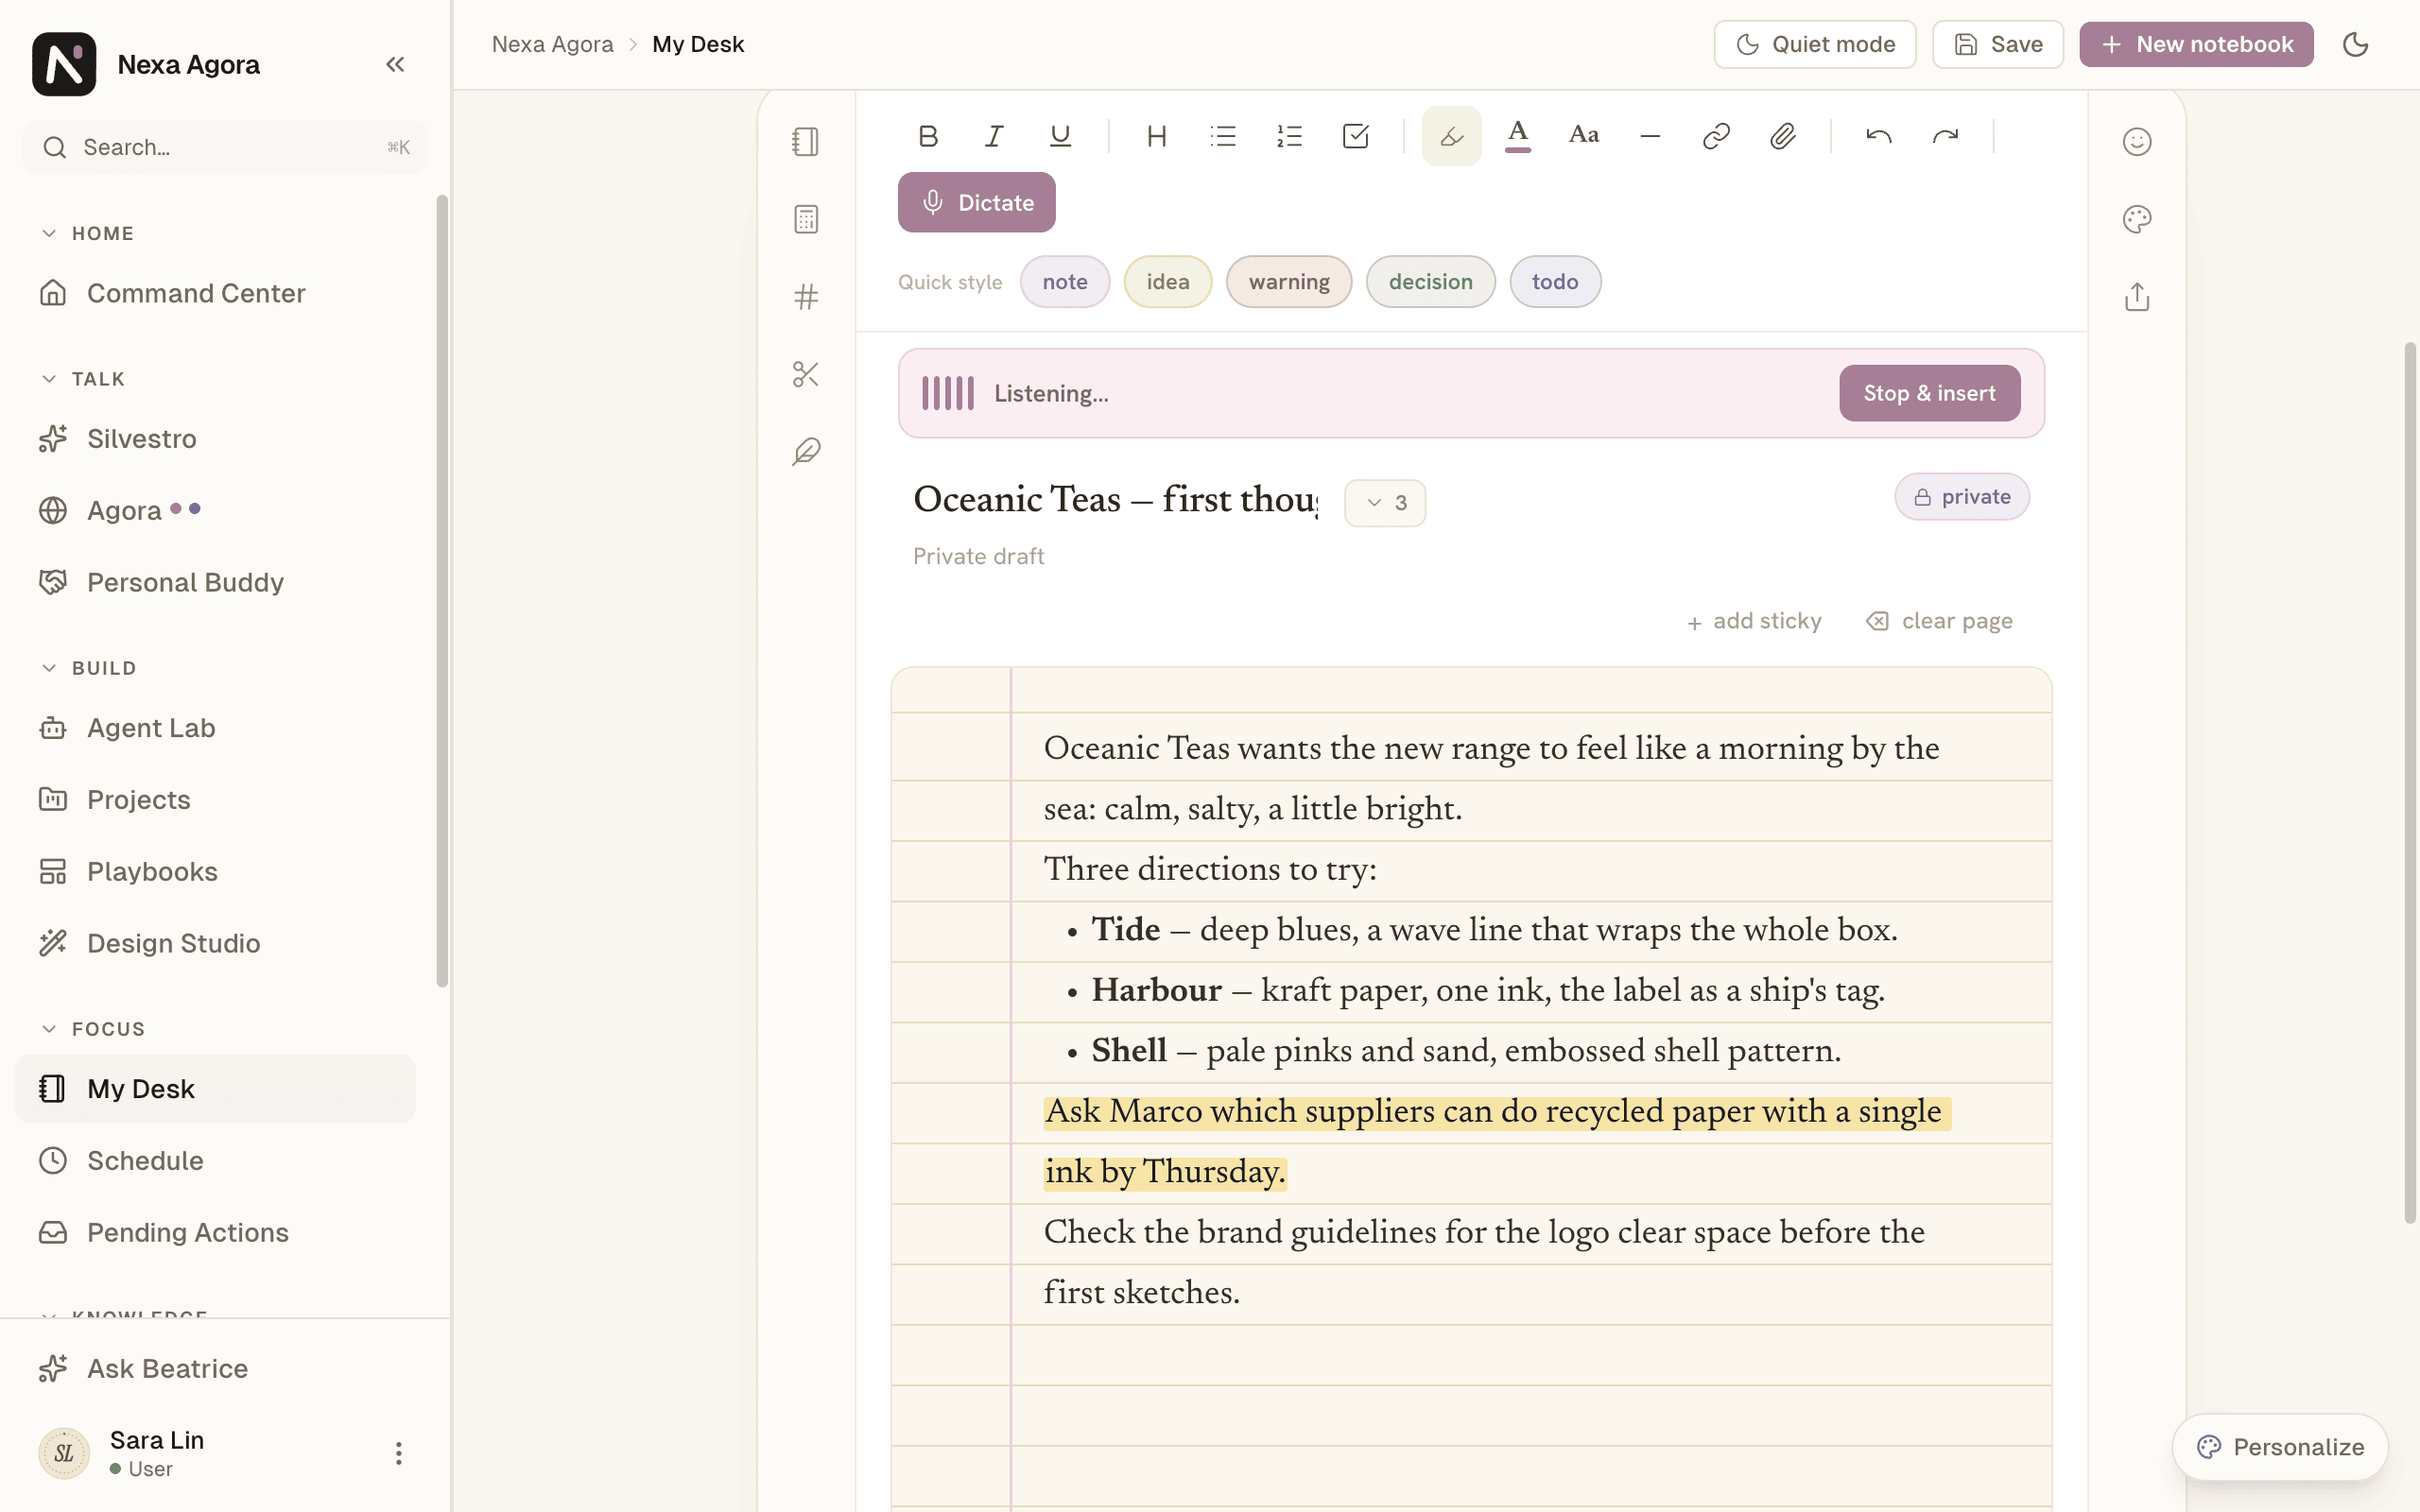Screen dimensions: 2420x1512
Task: Insert a bulleted list
Action: point(1223,136)
